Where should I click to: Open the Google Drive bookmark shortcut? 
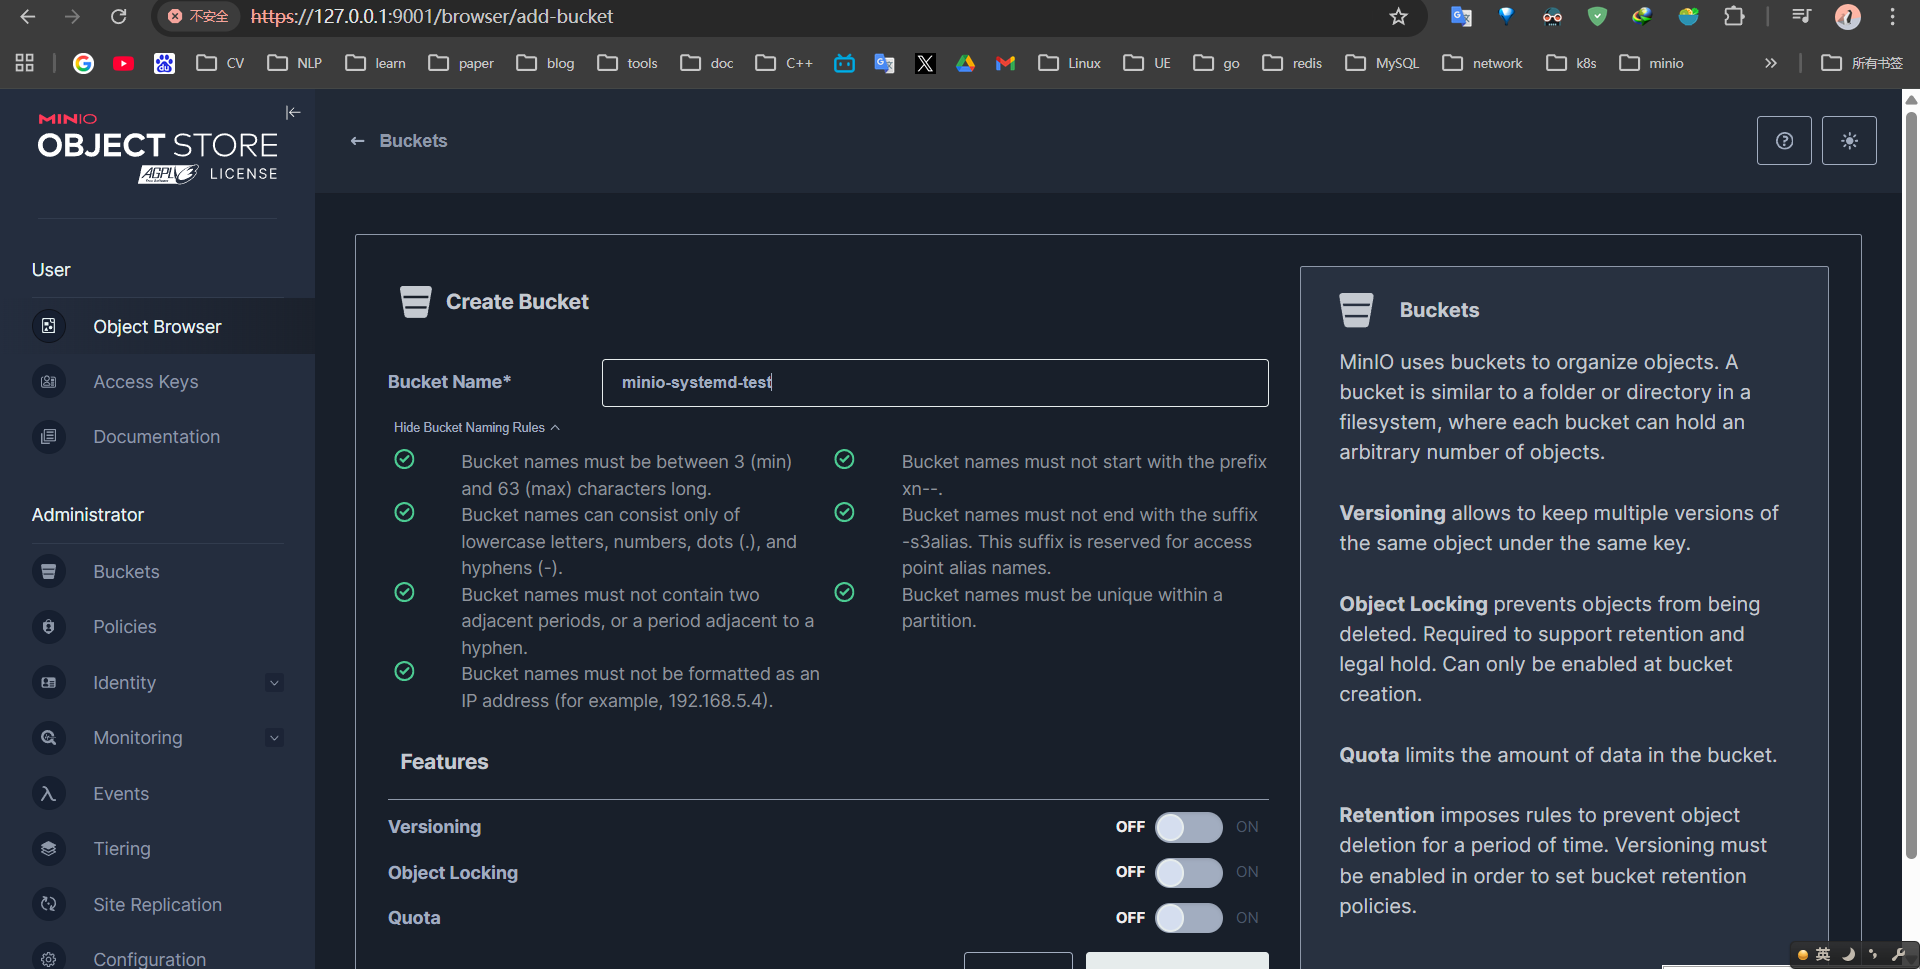(966, 63)
